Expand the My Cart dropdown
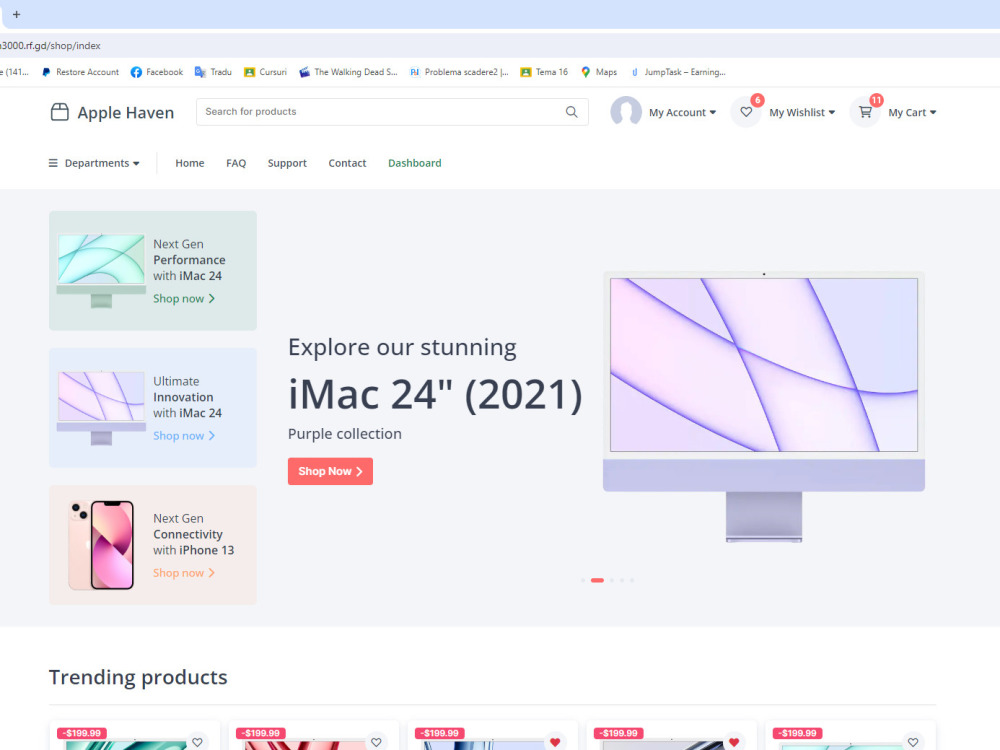1000x750 pixels. pos(934,112)
